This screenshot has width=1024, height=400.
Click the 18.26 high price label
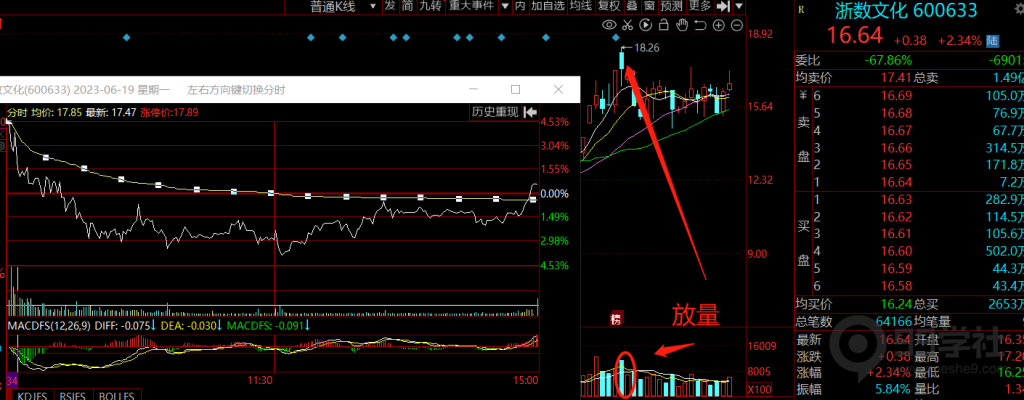pyautogui.click(x=647, y=48)
